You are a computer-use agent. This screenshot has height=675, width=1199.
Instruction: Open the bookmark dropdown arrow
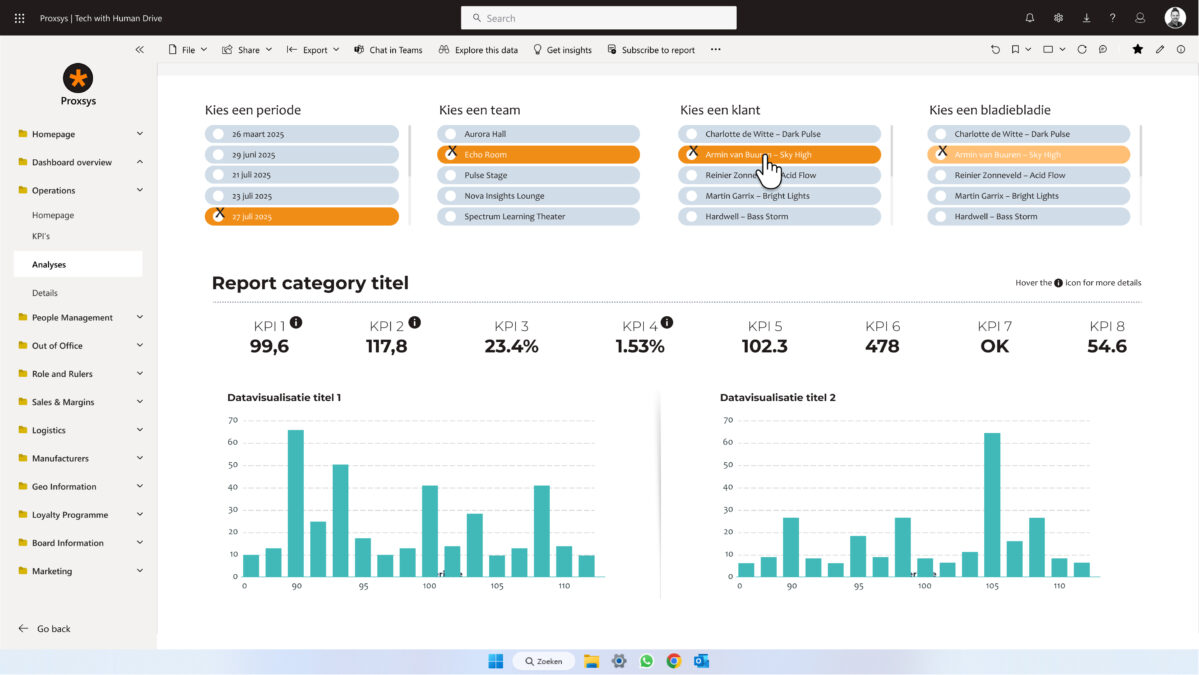[x=1027, y=49]
